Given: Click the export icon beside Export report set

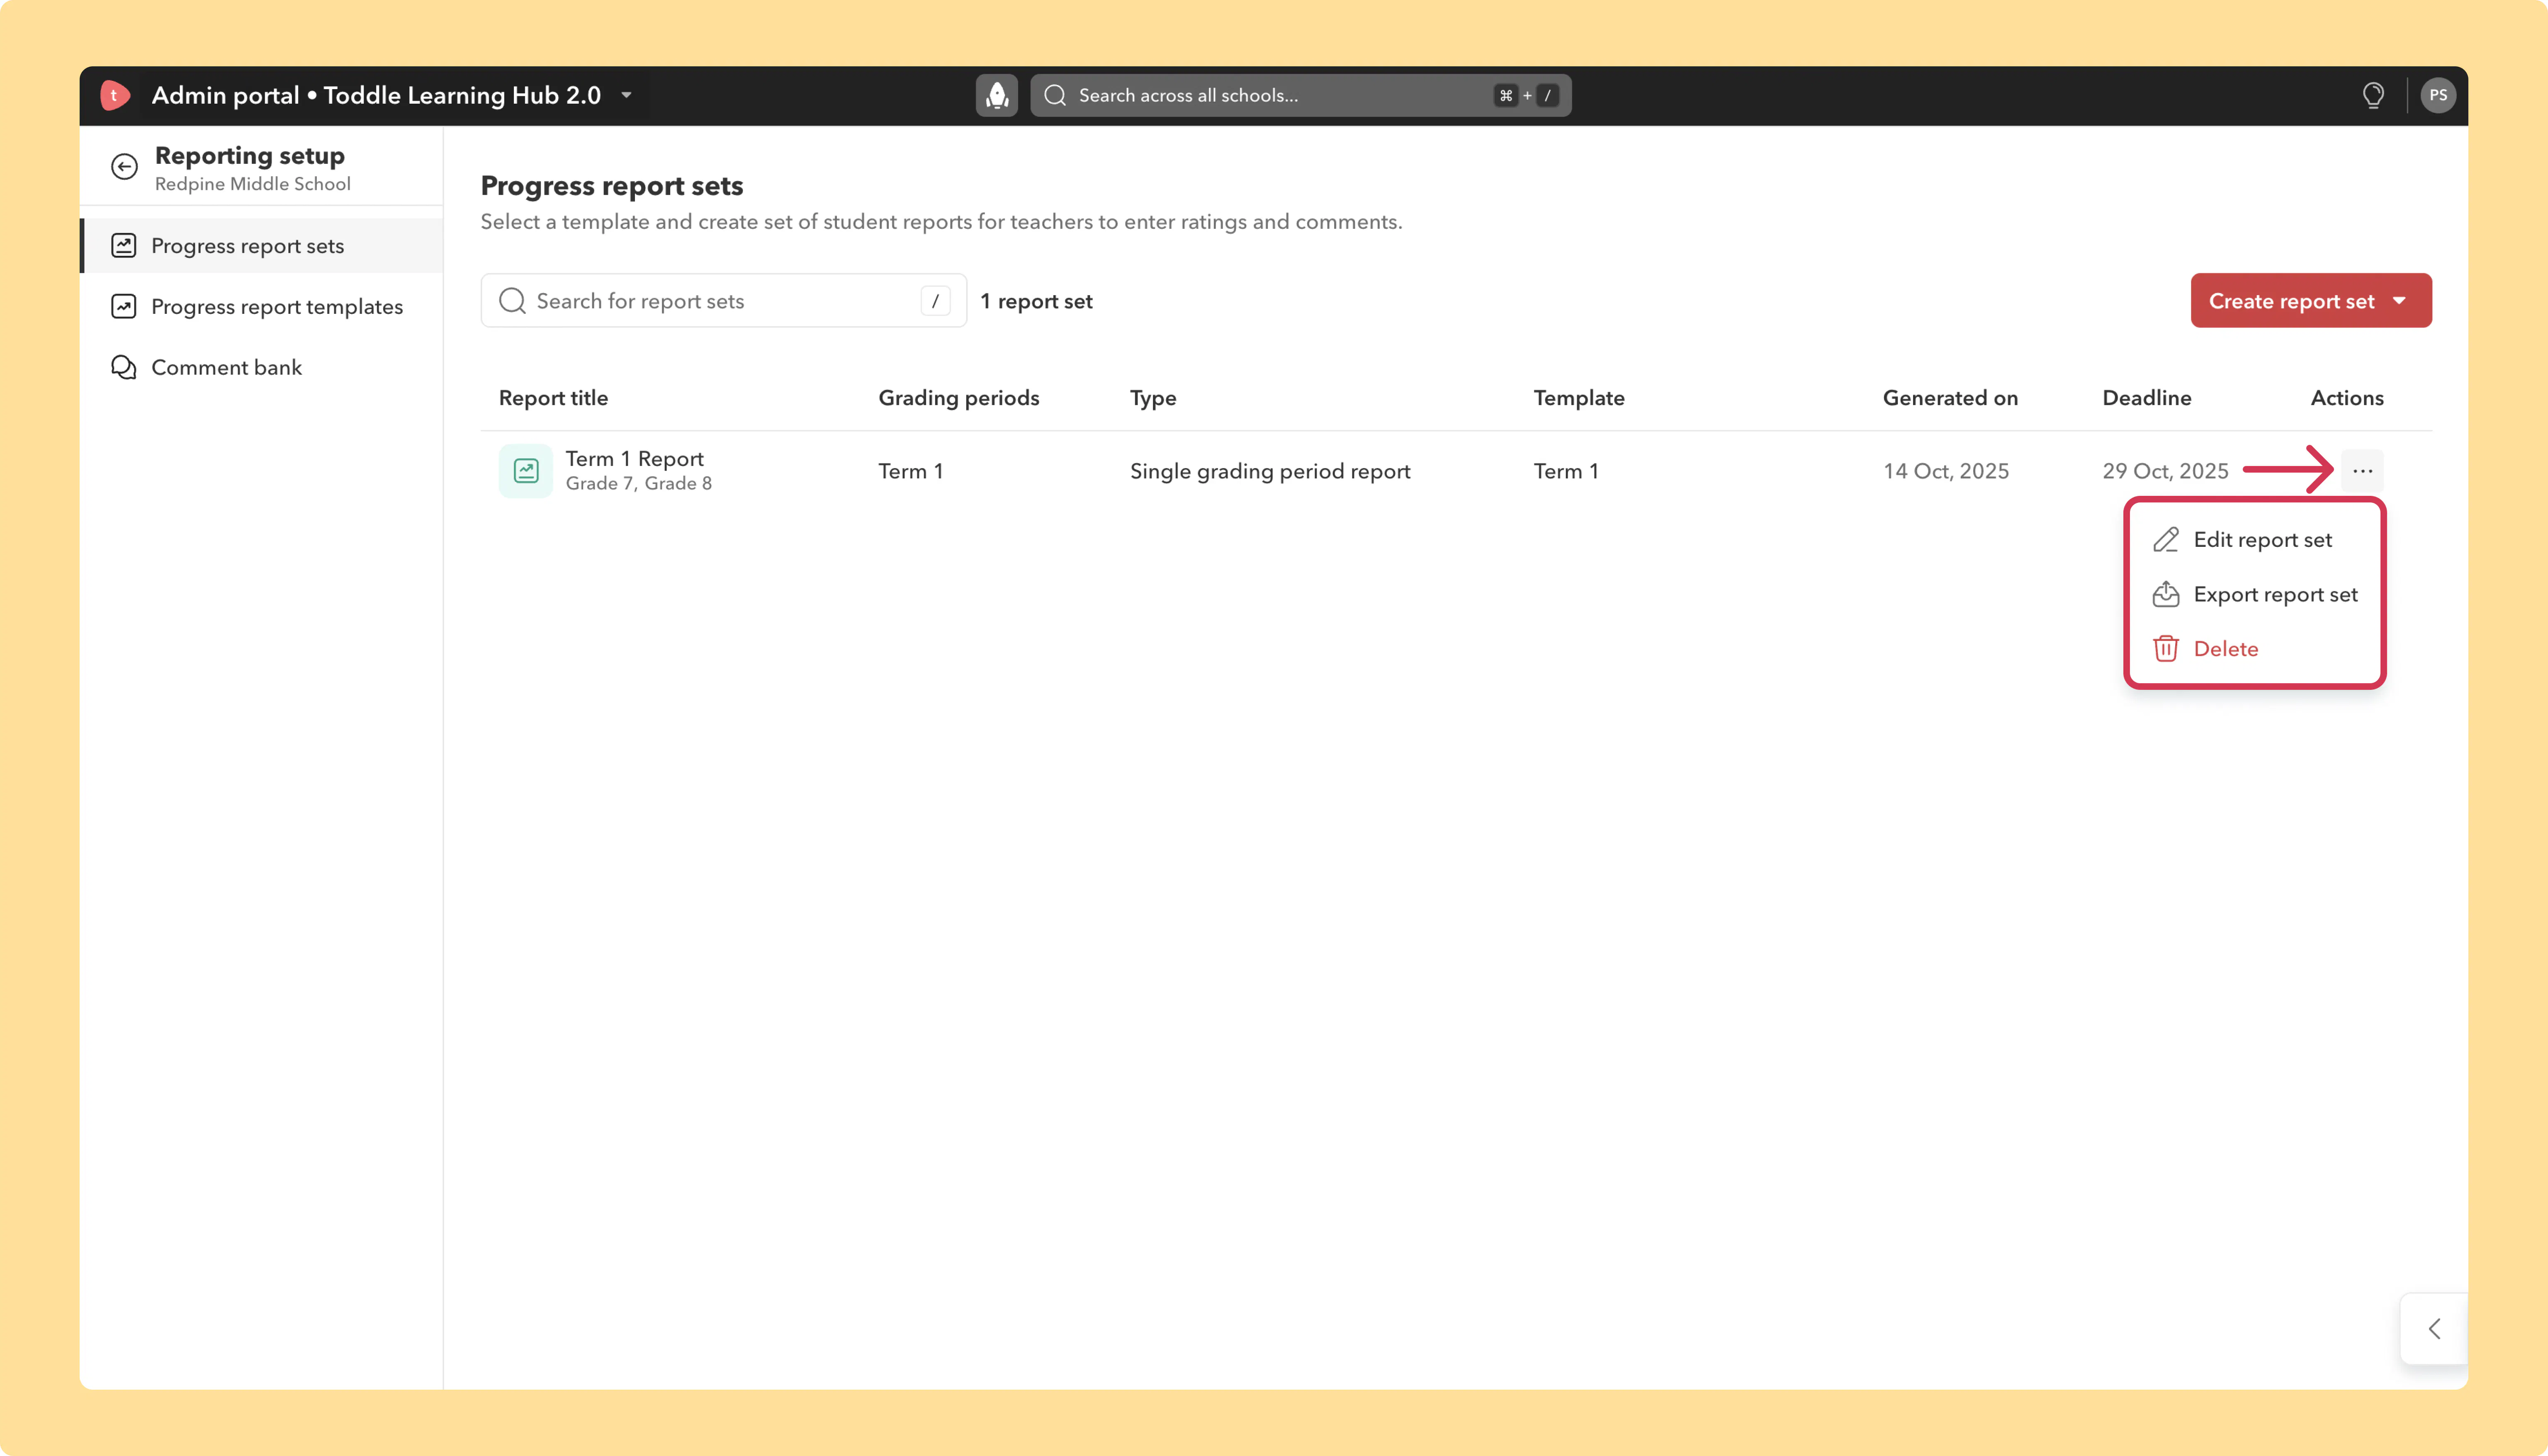Looking at the screenshot, I should pyautogui.click(x=2166, y=594).
